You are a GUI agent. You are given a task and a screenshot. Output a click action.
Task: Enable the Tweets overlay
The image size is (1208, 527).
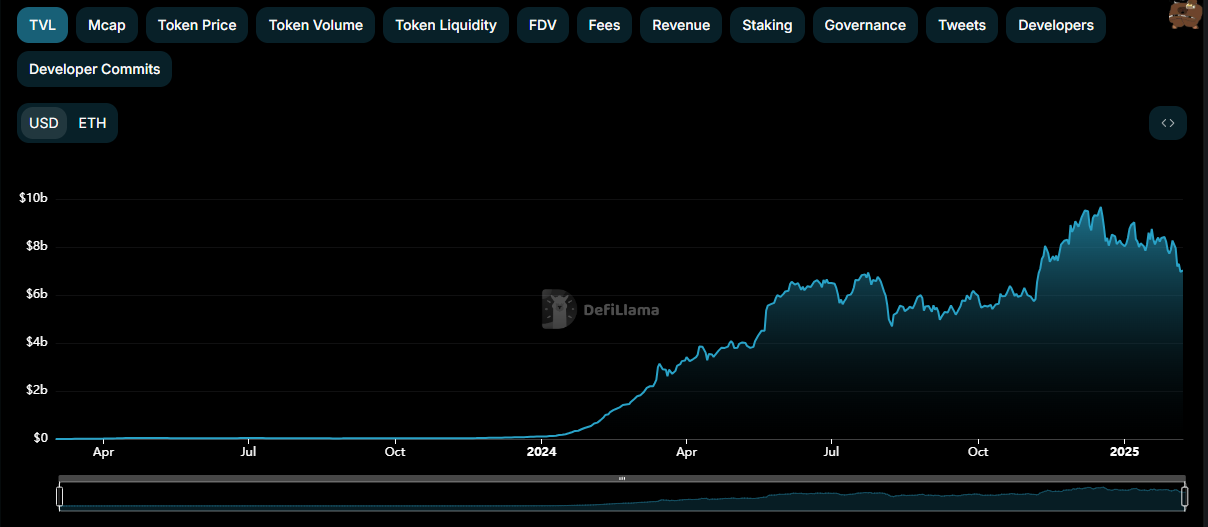coord(962,25)
